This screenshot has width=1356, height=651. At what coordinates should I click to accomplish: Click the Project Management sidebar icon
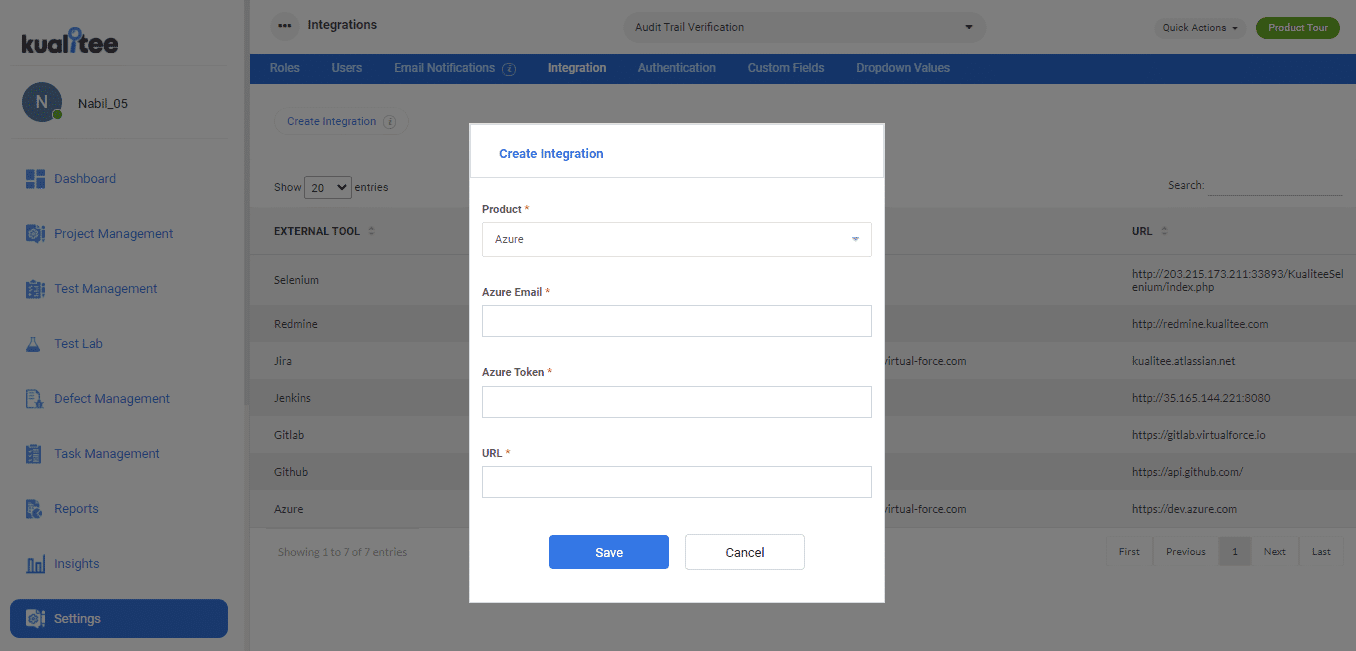pos(35,234)
